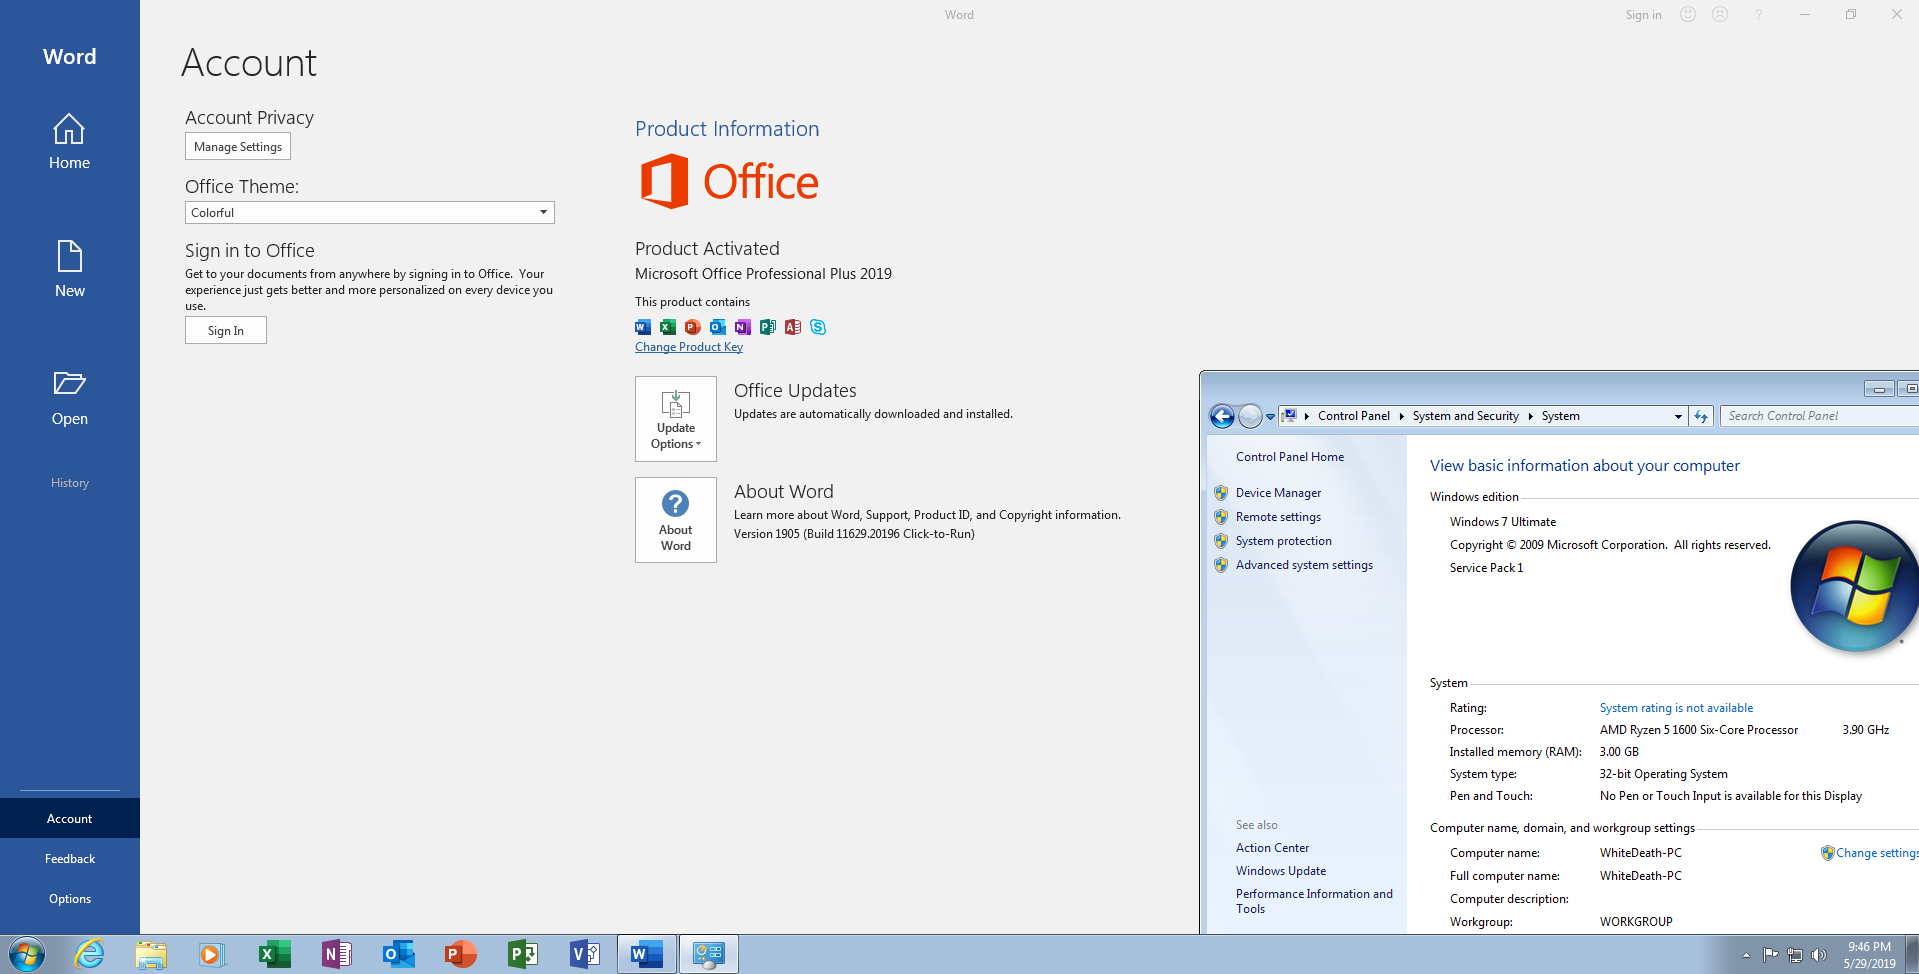Click Sign in at the title bar
The image size is (1919, 974).
(1643, 15)
